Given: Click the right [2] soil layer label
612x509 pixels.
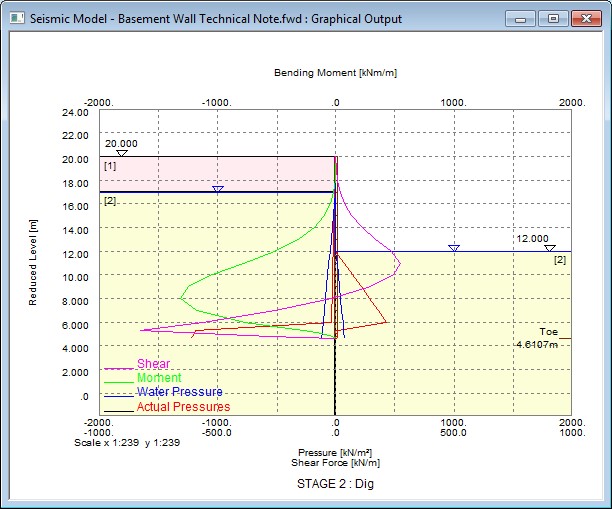Looking at the screenshot, I should (x=560, y=260).
